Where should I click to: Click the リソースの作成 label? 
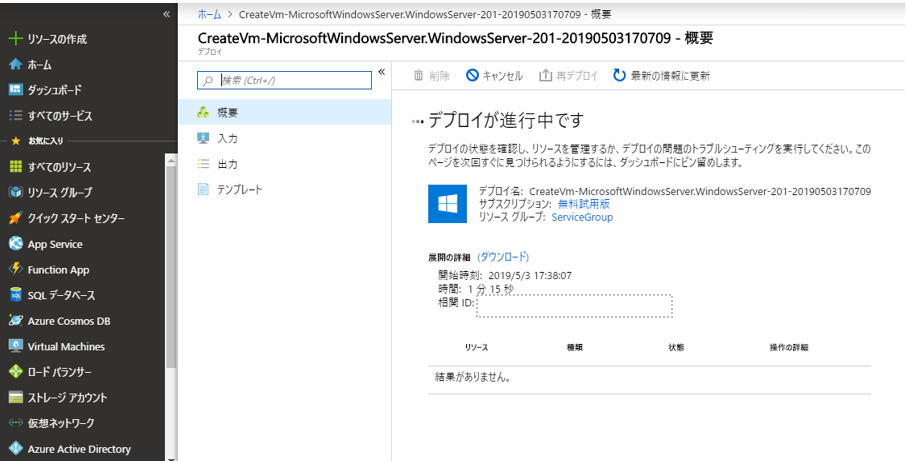pyautogui.click(x=57, y=39)
